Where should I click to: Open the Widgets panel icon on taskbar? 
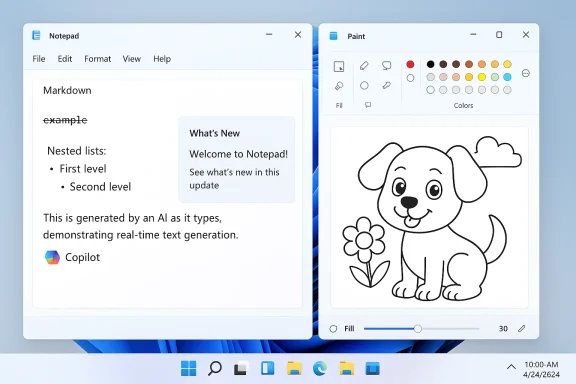point(267,368)
